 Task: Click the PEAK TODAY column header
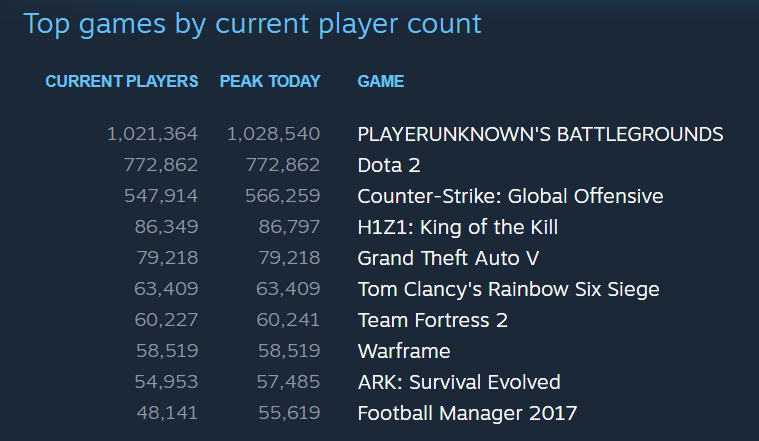pos(270,81)
